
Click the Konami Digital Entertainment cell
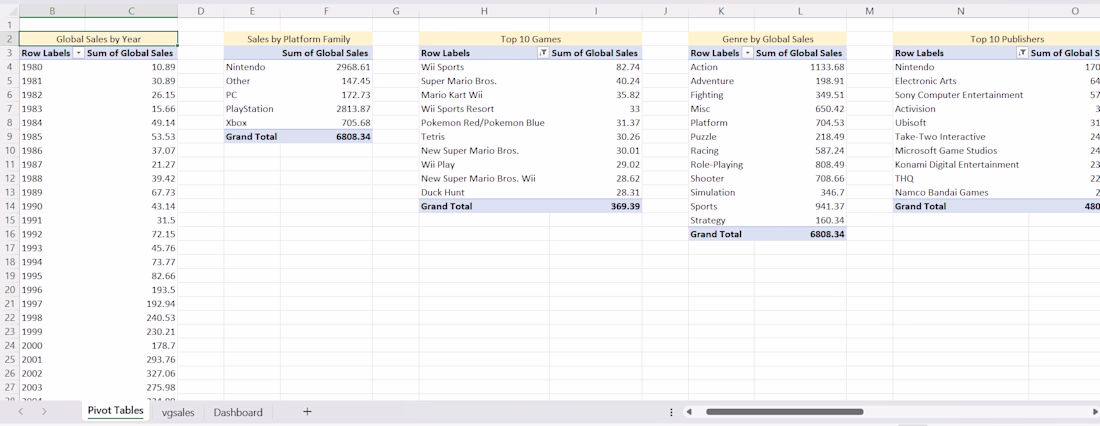coord(960,164)
